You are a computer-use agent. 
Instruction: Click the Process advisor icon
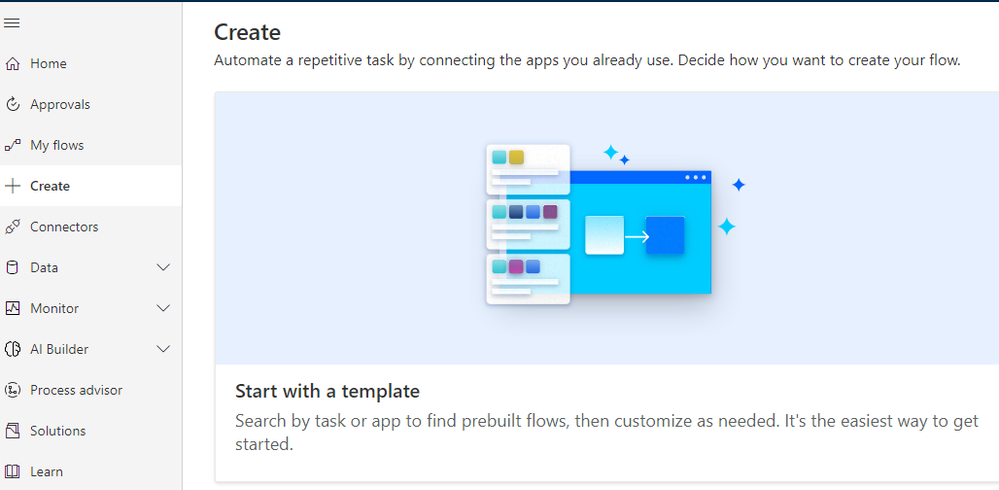(13, 390)
